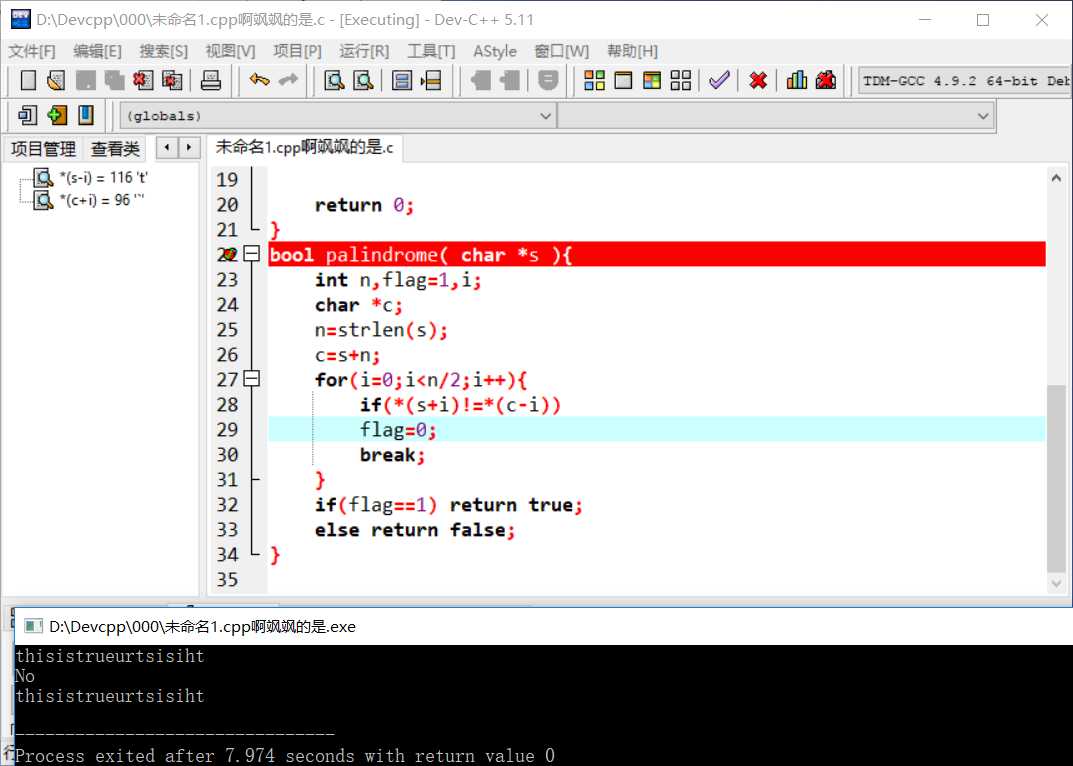Open the TDM-GCC 4.9.2 compiler selector

tap(965, 81)
